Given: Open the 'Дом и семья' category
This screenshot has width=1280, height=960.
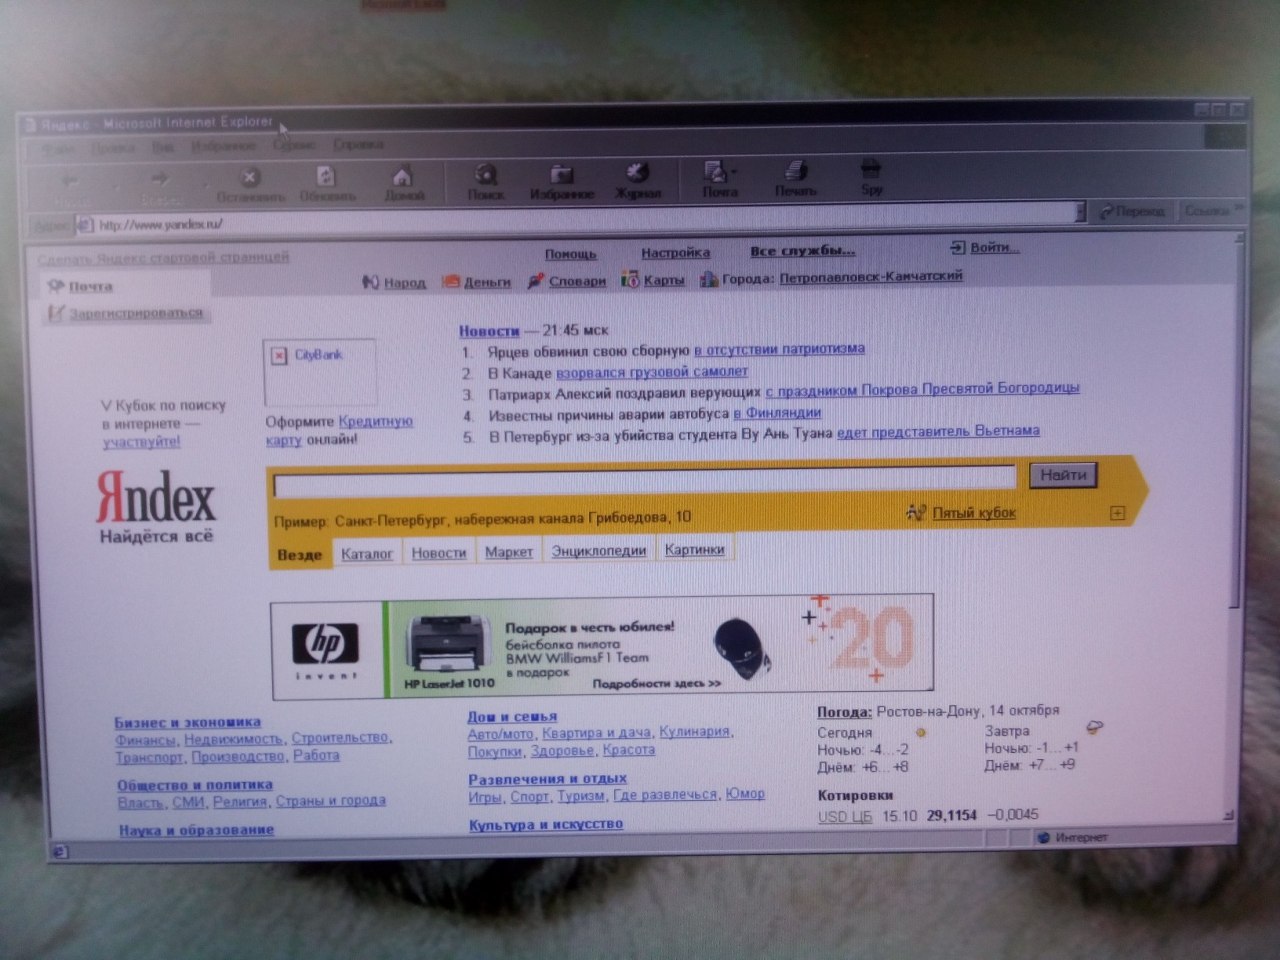Looking at the screenshot, I should point(512,716).
